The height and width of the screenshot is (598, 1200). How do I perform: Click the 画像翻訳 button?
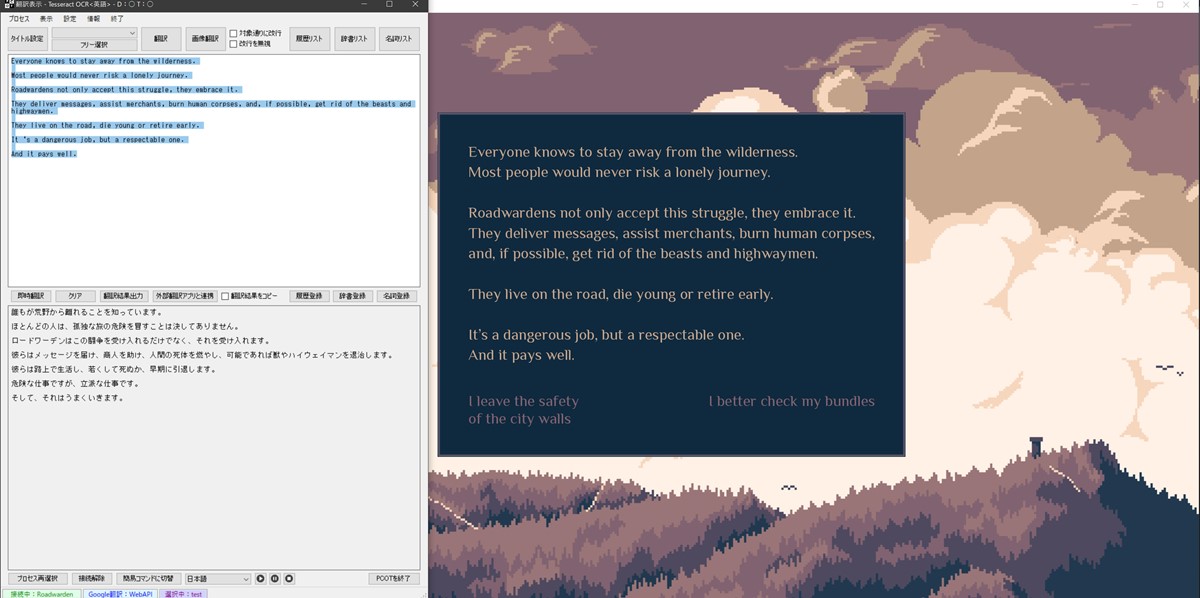(x=205, y=39)
